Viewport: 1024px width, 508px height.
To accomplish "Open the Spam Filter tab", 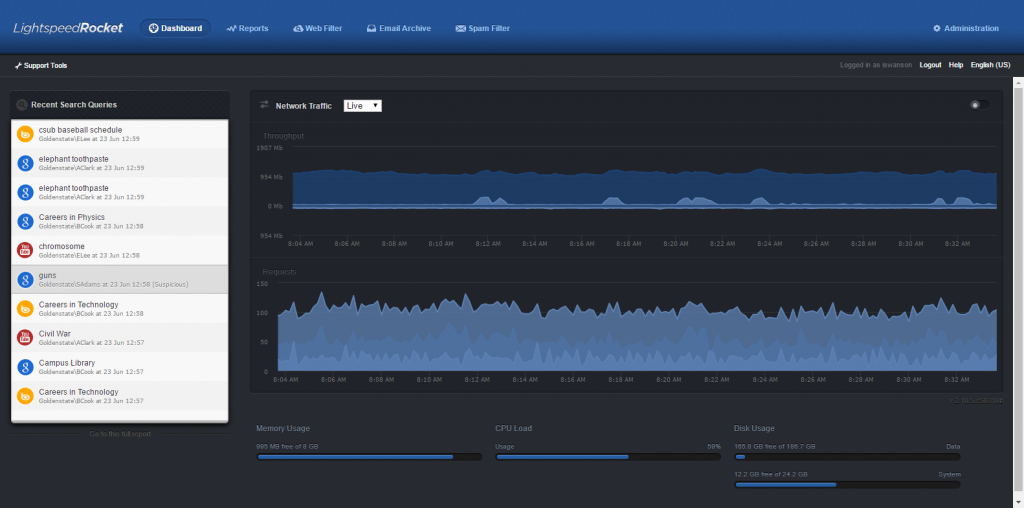I will 483,28.
